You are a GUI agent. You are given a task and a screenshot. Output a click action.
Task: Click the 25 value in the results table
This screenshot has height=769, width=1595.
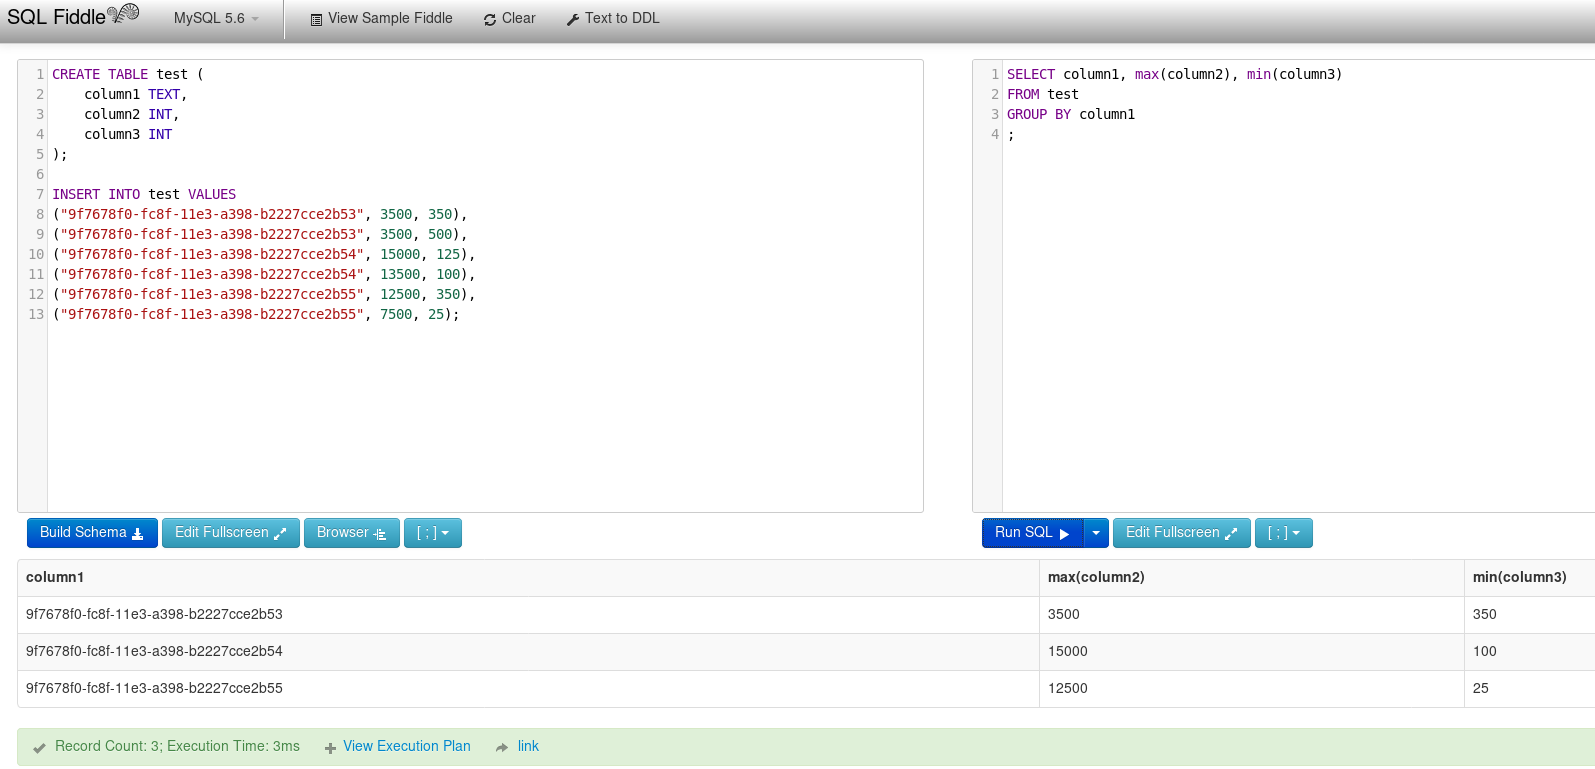click(1481, 688)
